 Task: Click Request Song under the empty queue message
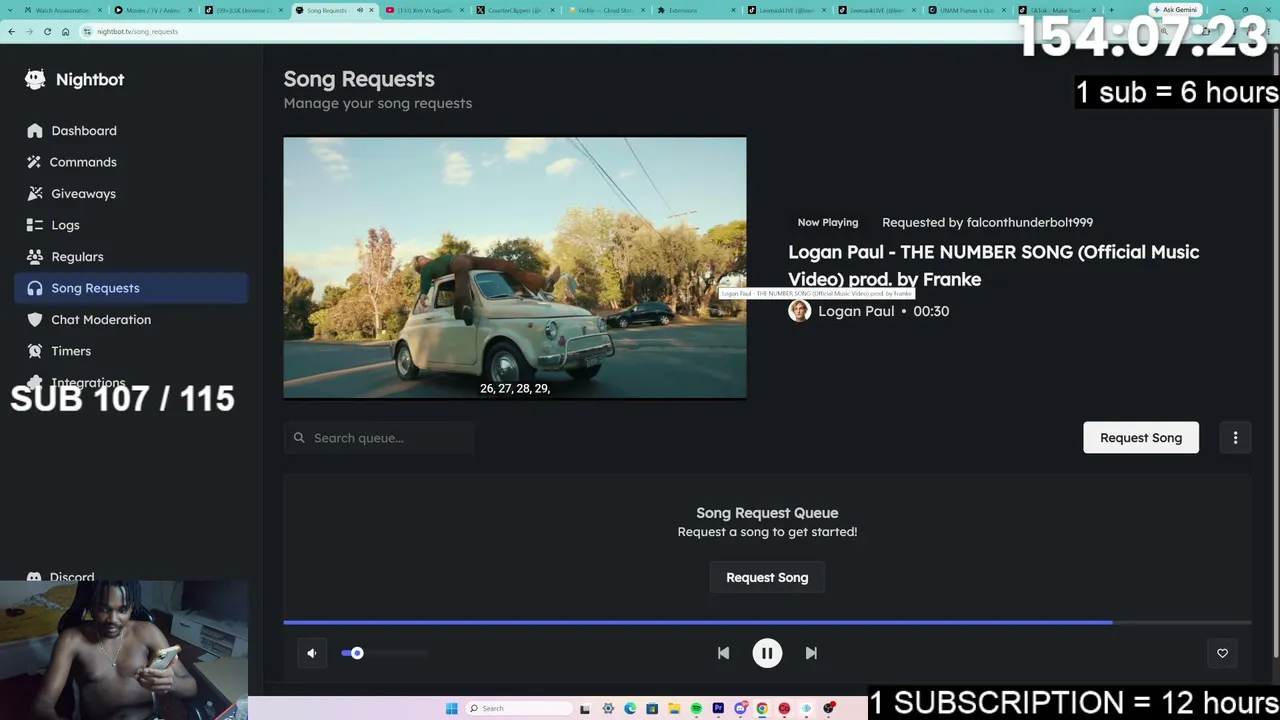tap(767, 577)
